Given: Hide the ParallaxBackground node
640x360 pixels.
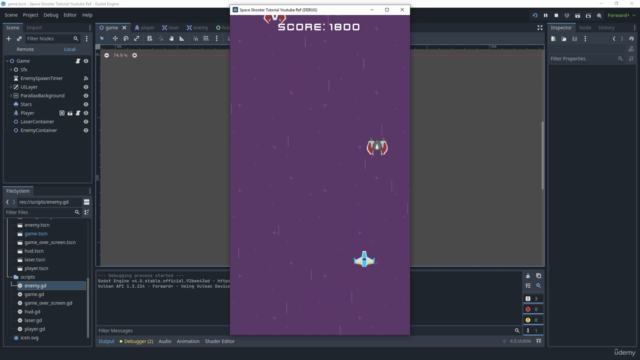Looking at the screenshot, I should [x=86, y=96].
